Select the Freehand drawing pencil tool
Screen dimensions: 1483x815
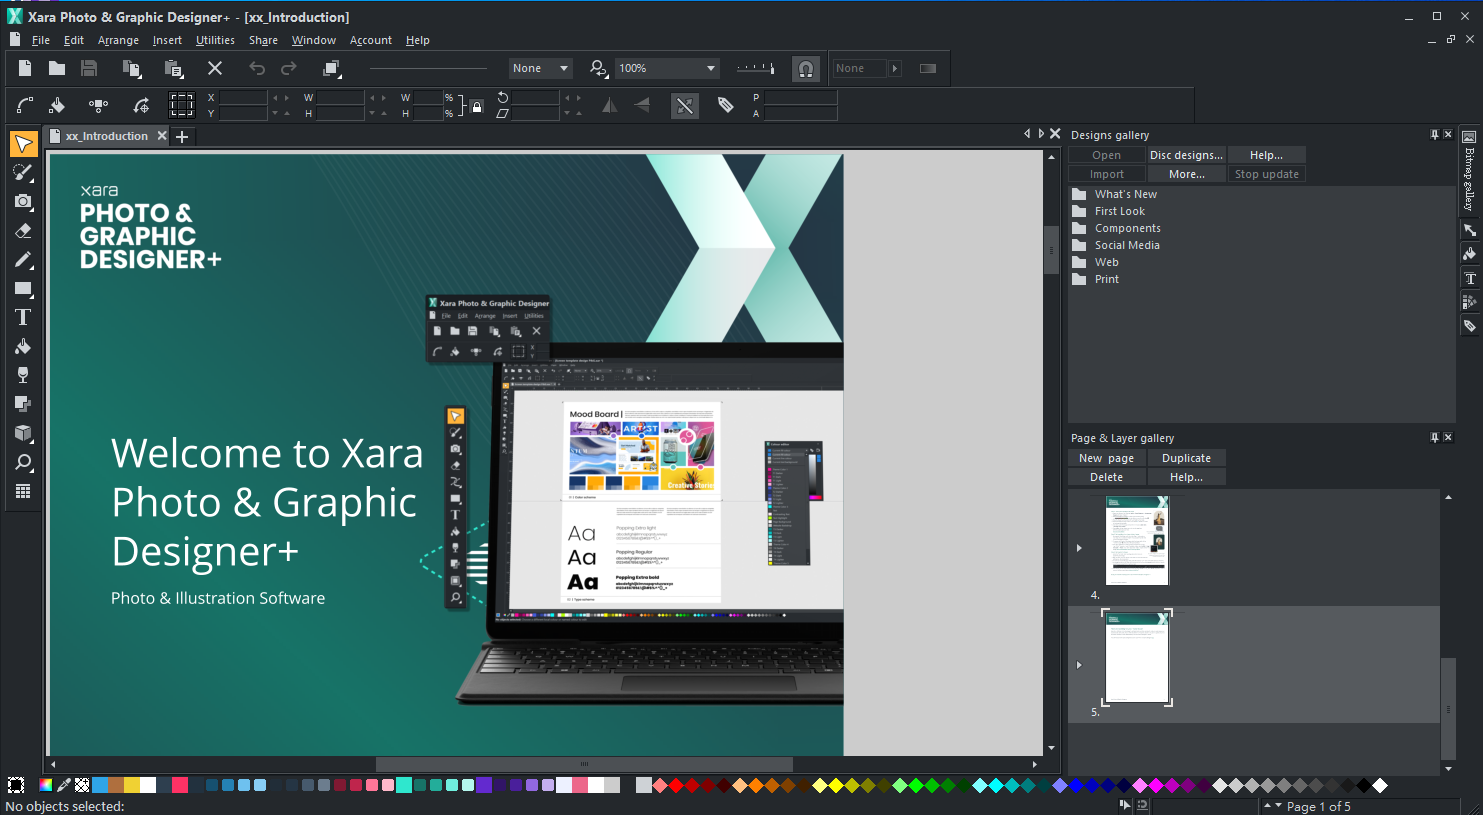tap(23, 259)
